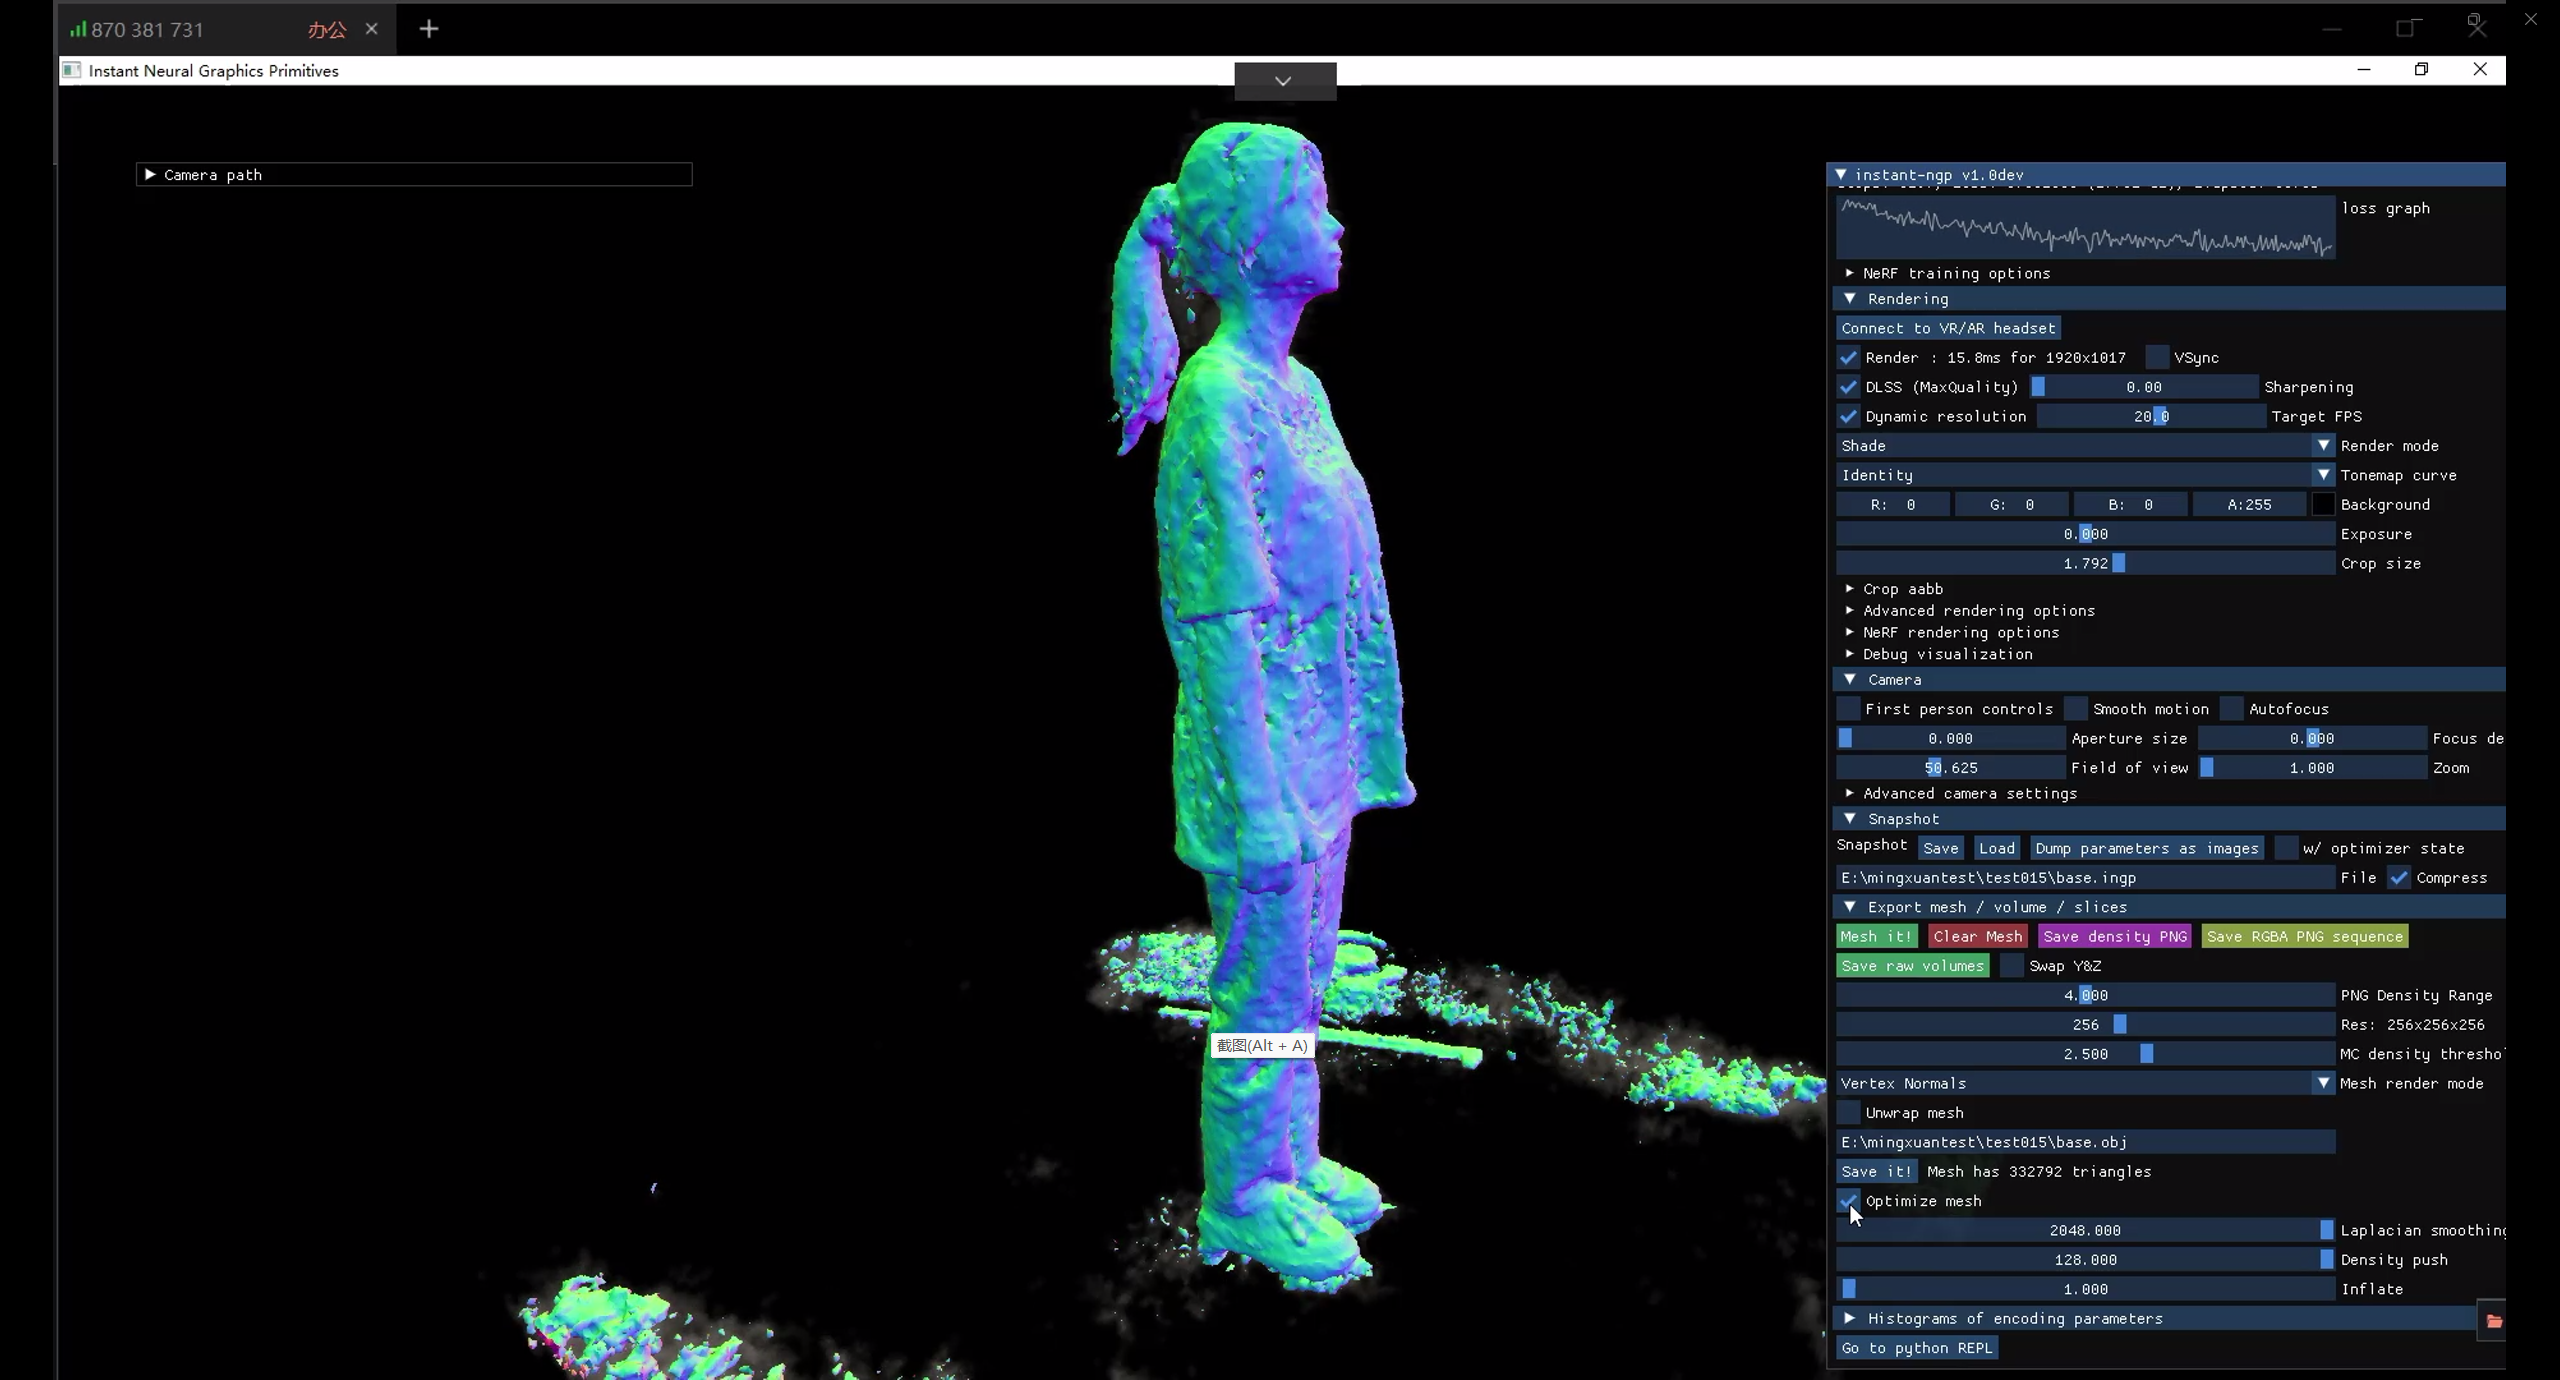Toggle the w/ optimizer state checkbox
The image size is (2560, 1380).
click(x=2286, y=848)
